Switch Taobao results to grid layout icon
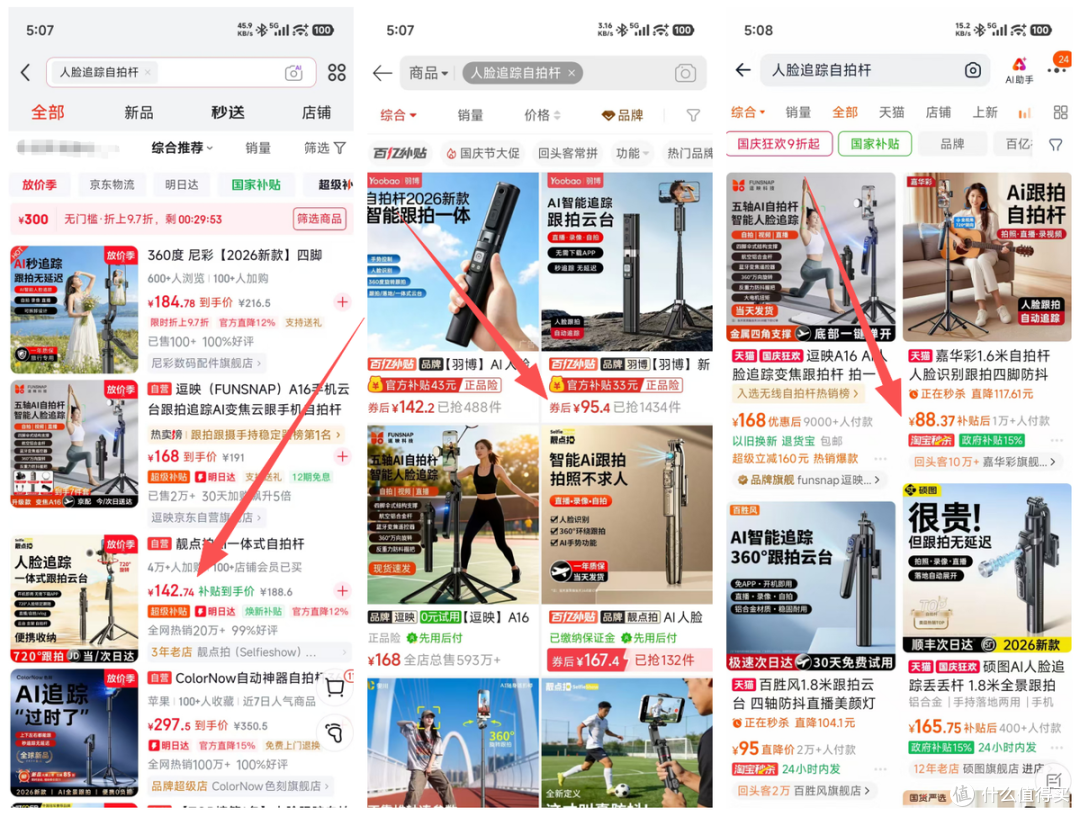The height and width of the screenshot is (817, 1080). coord(1061,112)
